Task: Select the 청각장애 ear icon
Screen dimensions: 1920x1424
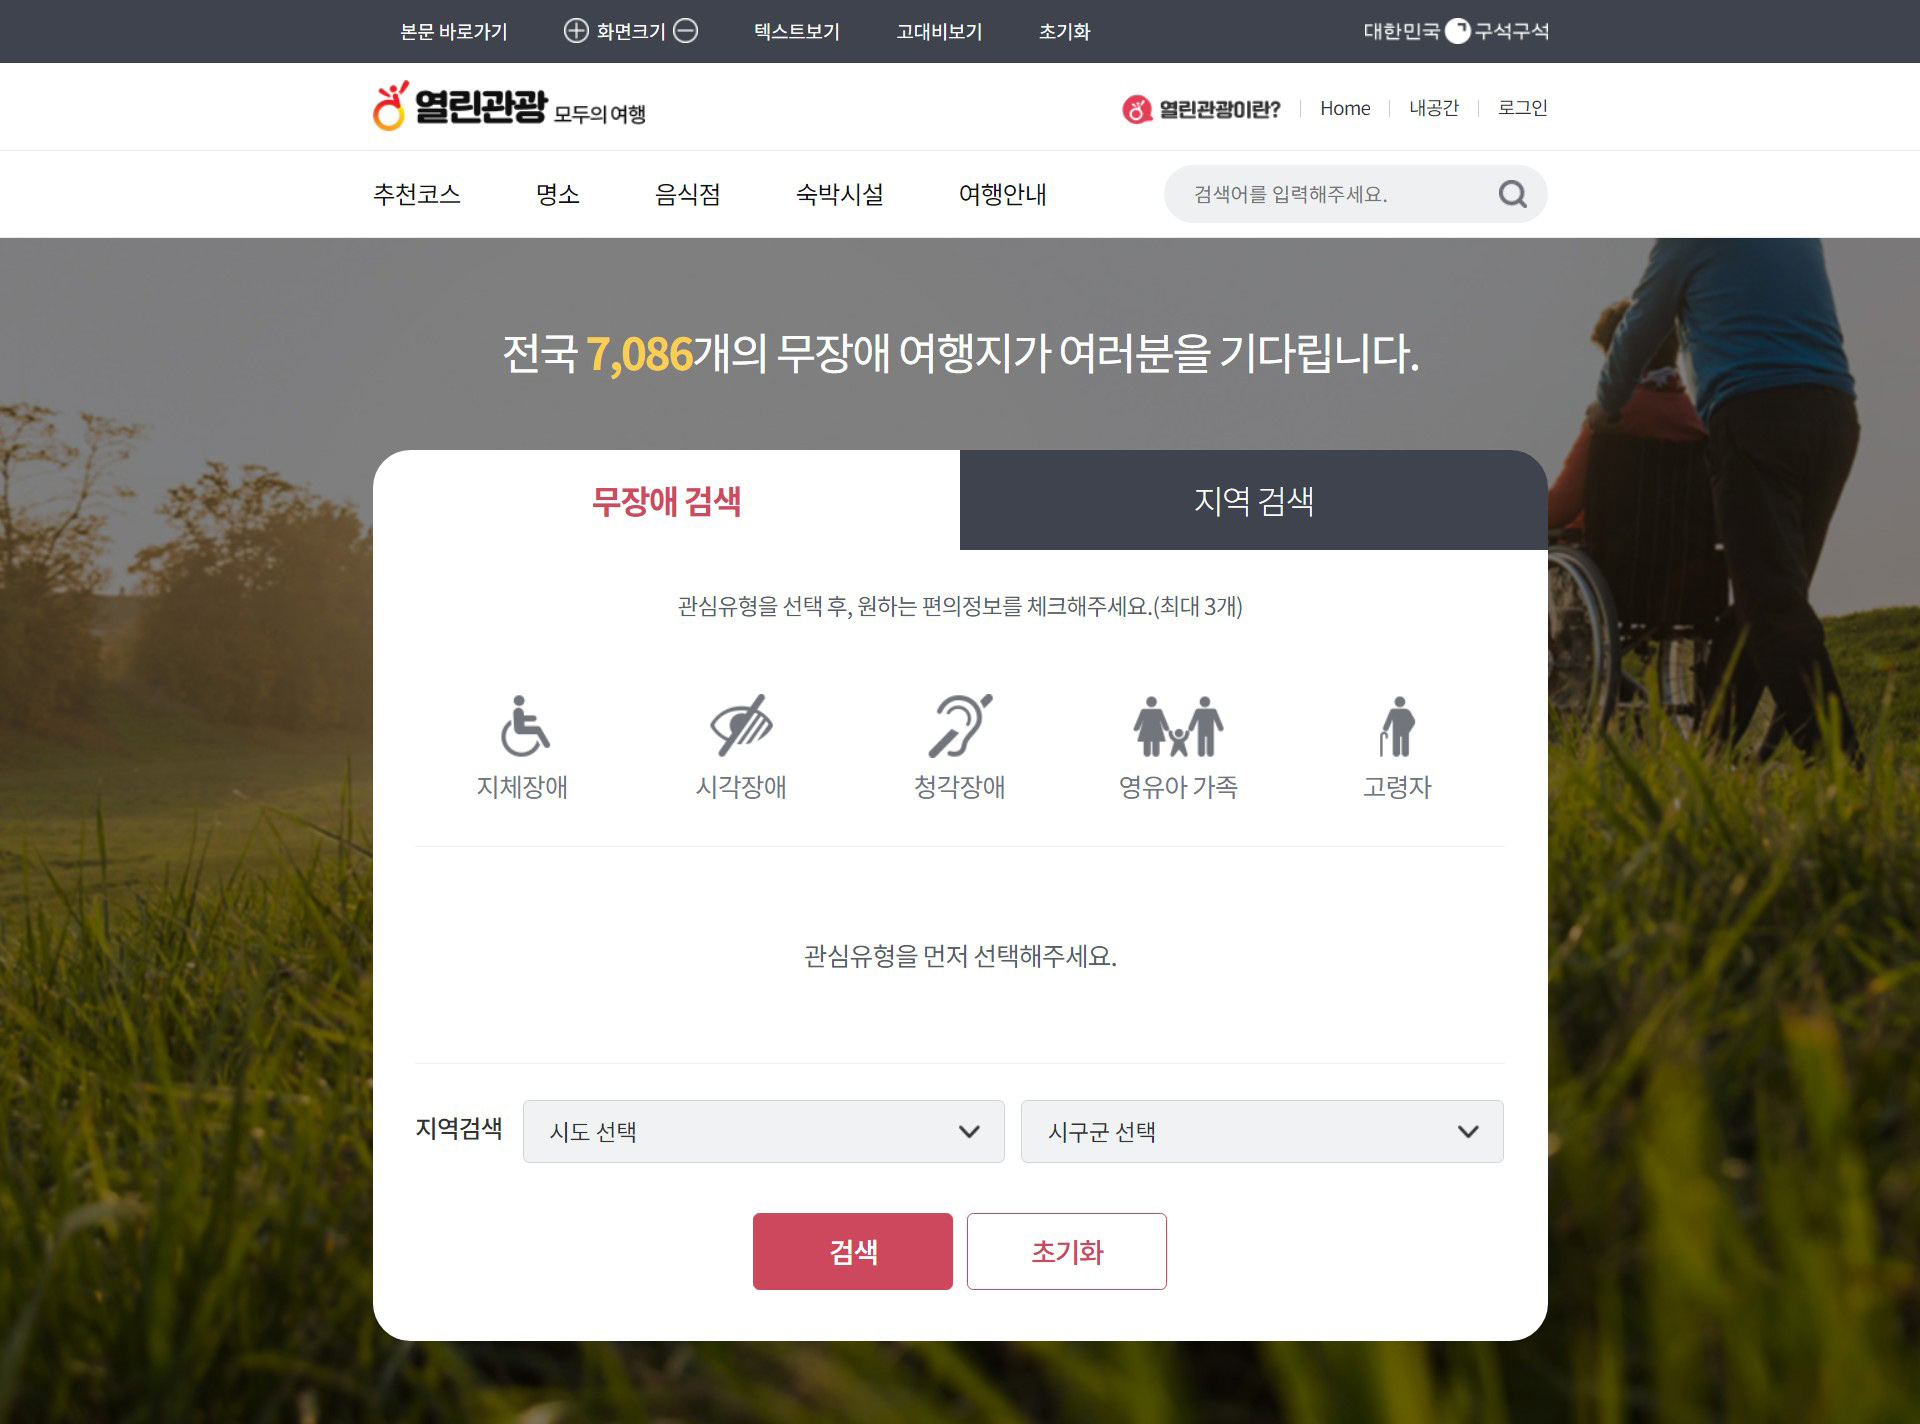Action: (960, 725)
